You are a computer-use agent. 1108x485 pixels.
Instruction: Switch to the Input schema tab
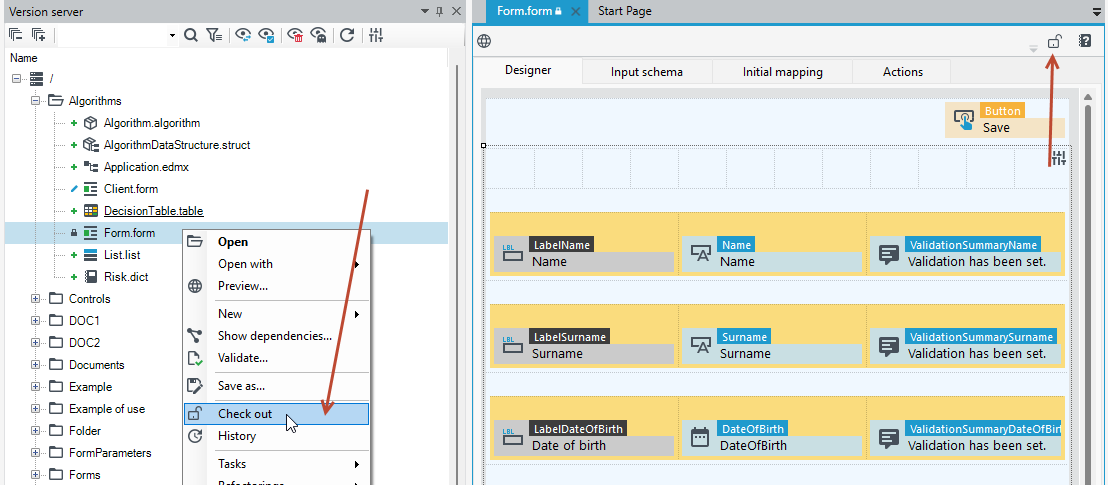(647, 71)
